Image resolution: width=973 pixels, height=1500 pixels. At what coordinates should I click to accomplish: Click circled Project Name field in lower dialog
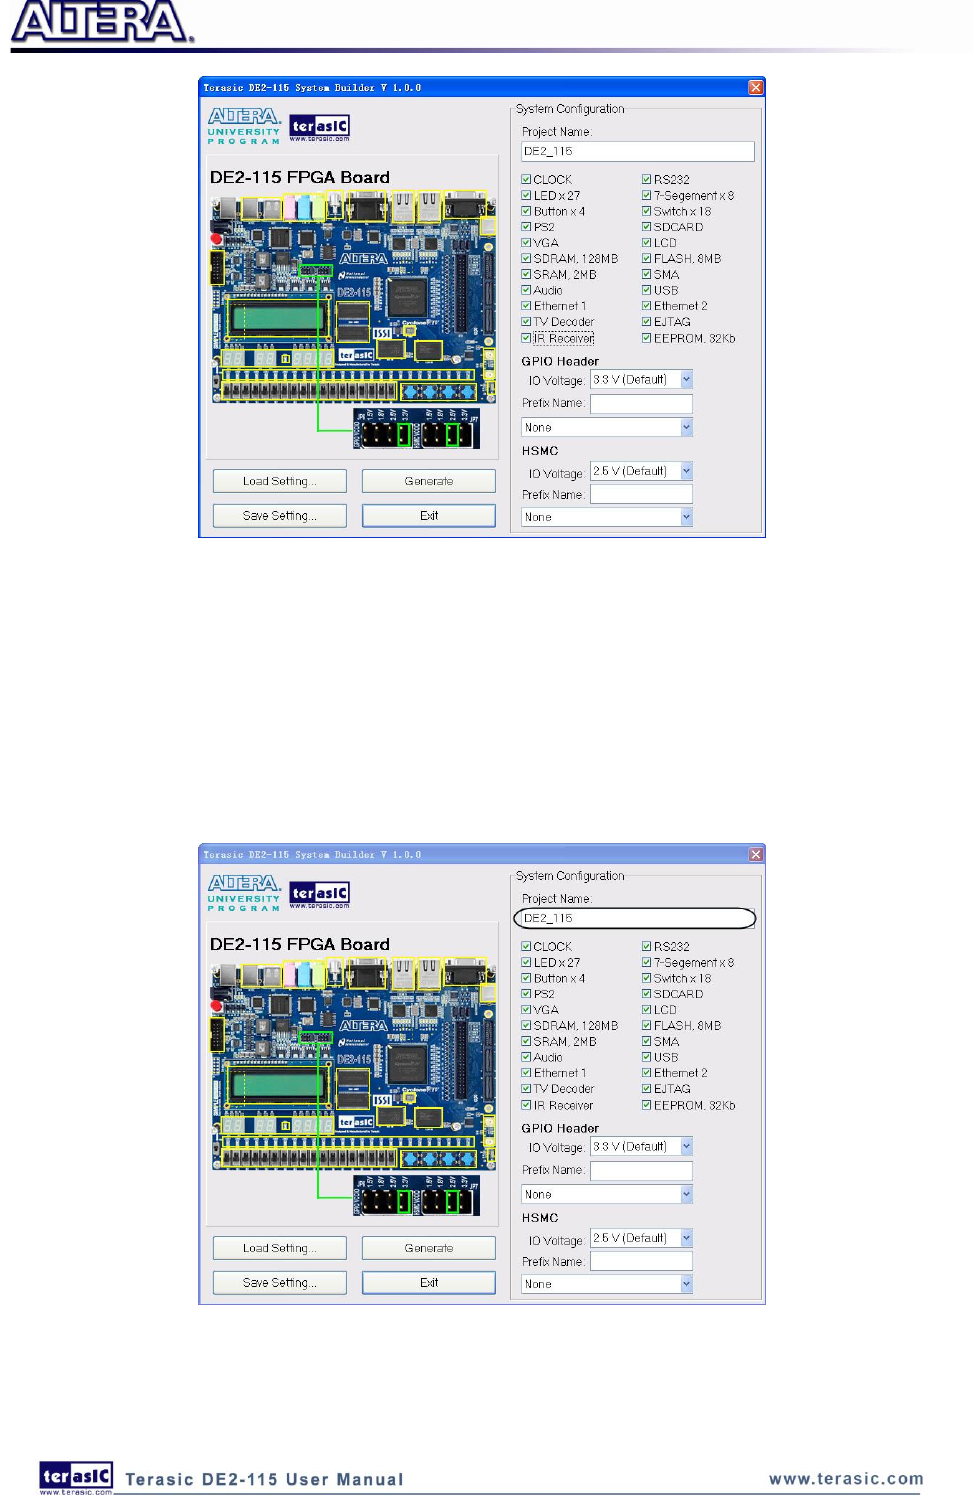(636, 918)
